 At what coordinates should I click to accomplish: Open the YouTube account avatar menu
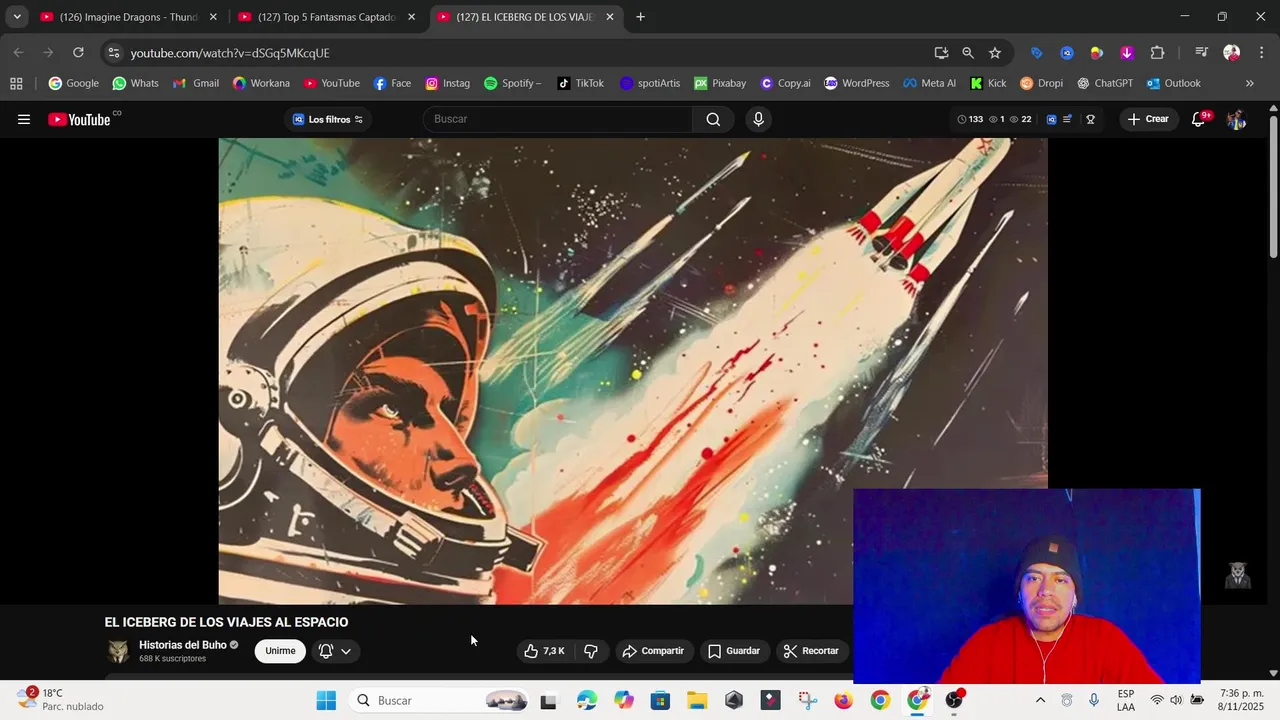1236,119
